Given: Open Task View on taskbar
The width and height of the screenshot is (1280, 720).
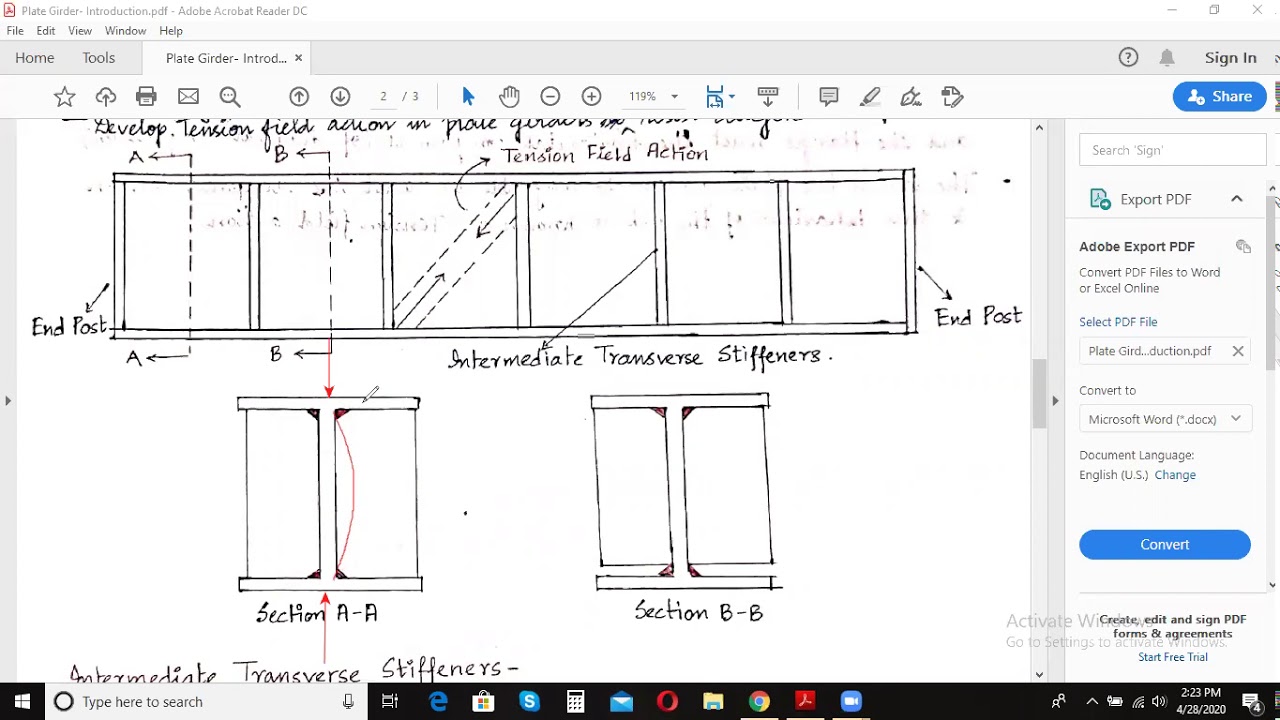Looking at the screenshot, I should click(390, 702).
